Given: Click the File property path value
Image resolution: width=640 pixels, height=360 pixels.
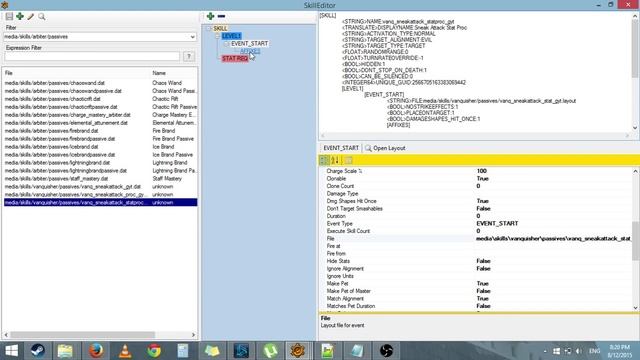Looking at the screenshot, I should [x=553, y=238].
